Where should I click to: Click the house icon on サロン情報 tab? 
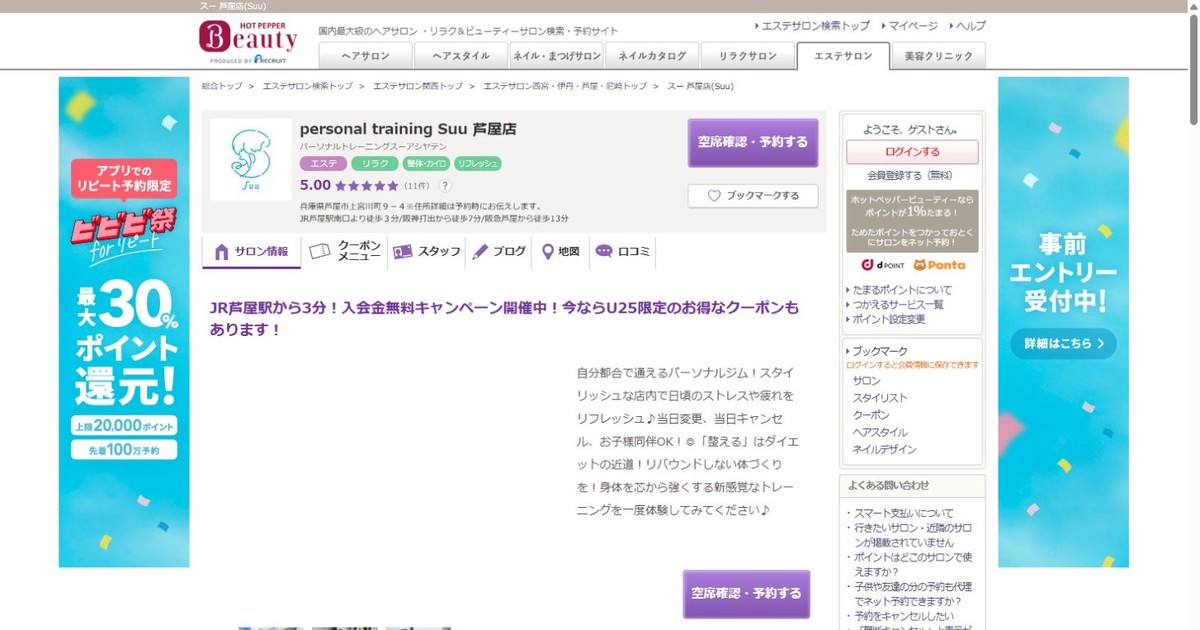pos(222,252)
